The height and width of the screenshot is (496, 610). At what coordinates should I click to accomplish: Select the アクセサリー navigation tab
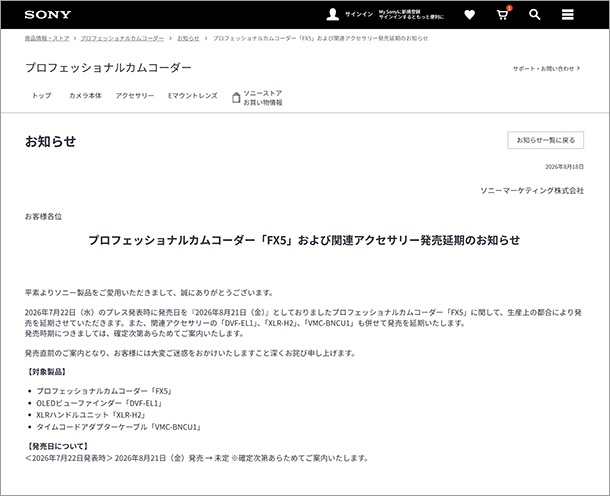tap(135, 96)
